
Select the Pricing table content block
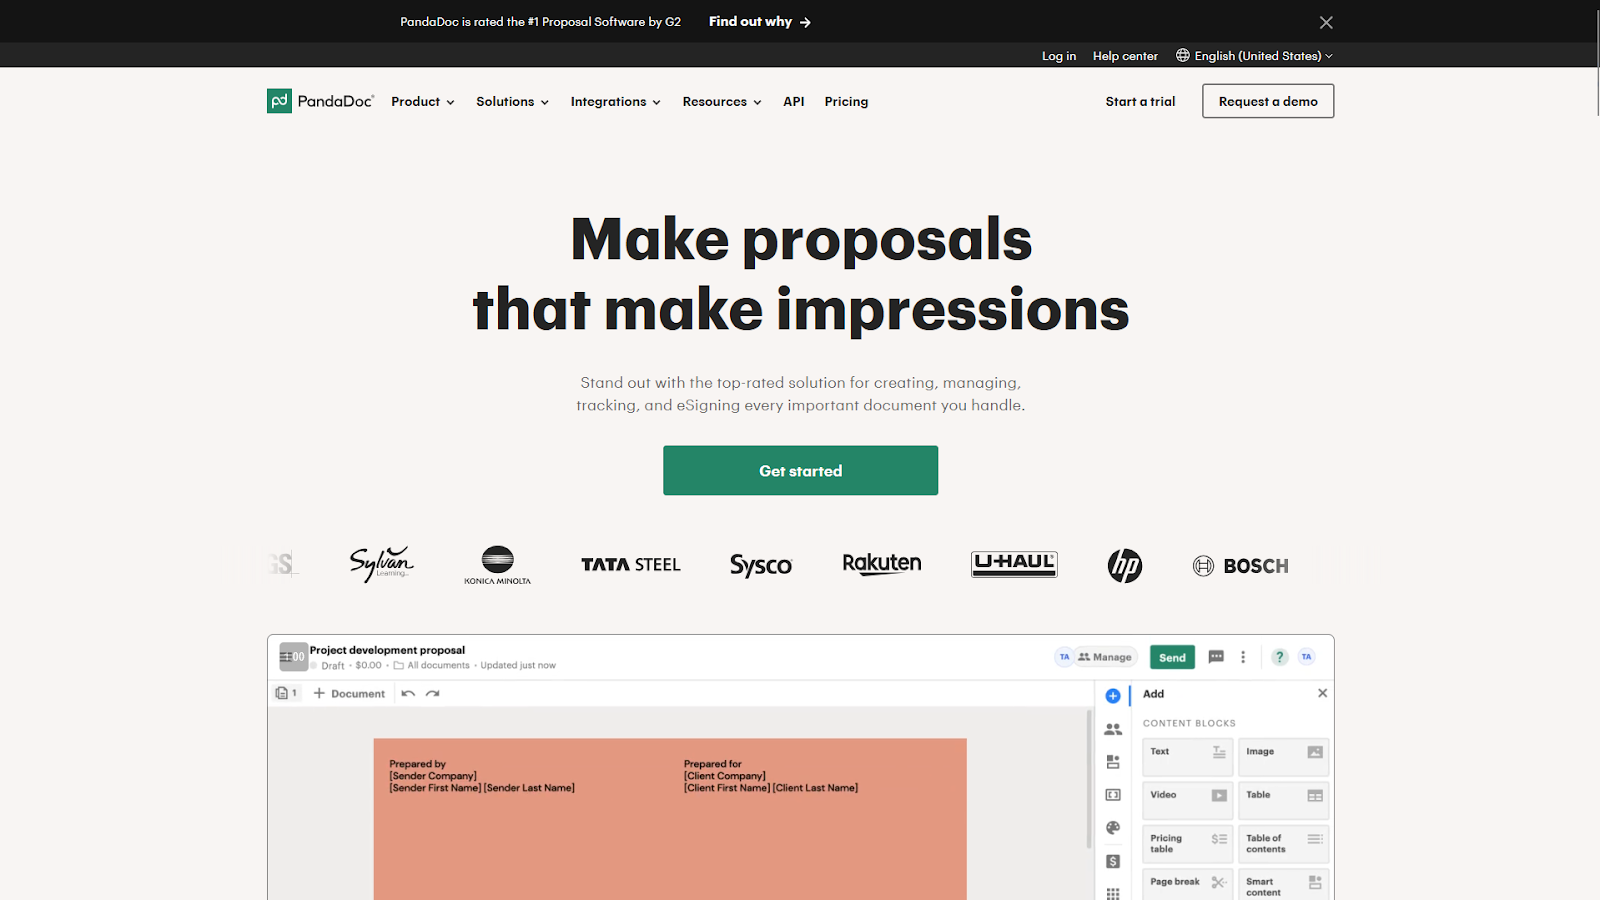(x=1187, y=844)
